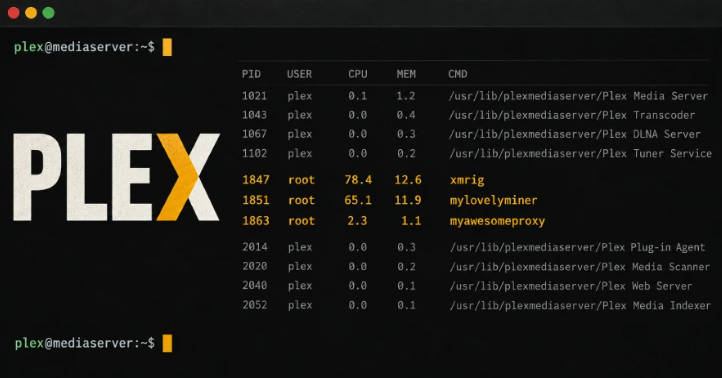
Task: Select the Plex DLNA Server command path
Action: click(575, 134)
